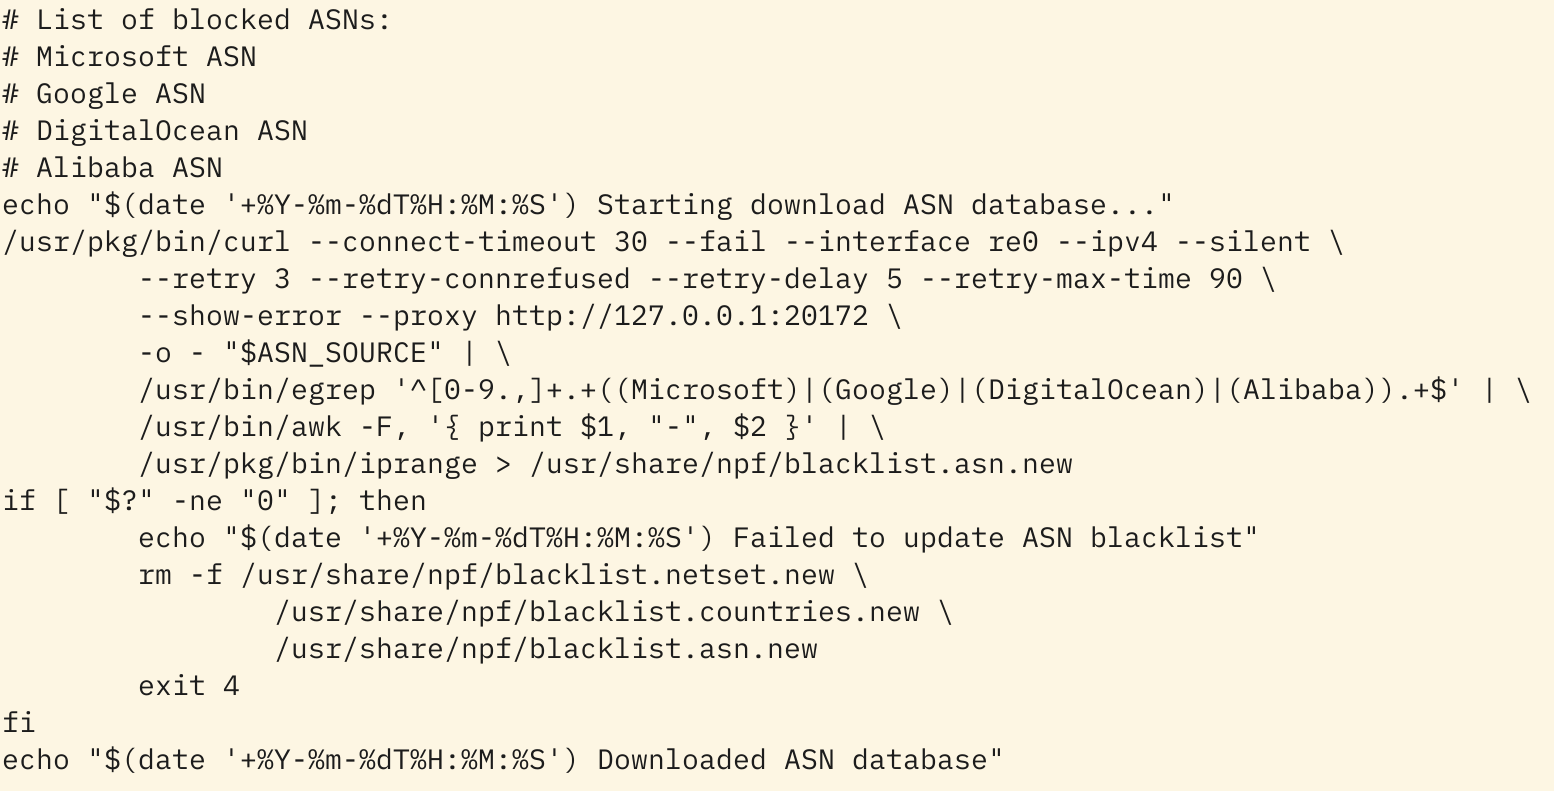Click the '--connect-timeout 30' option
1554x791 pixels.
477,242
